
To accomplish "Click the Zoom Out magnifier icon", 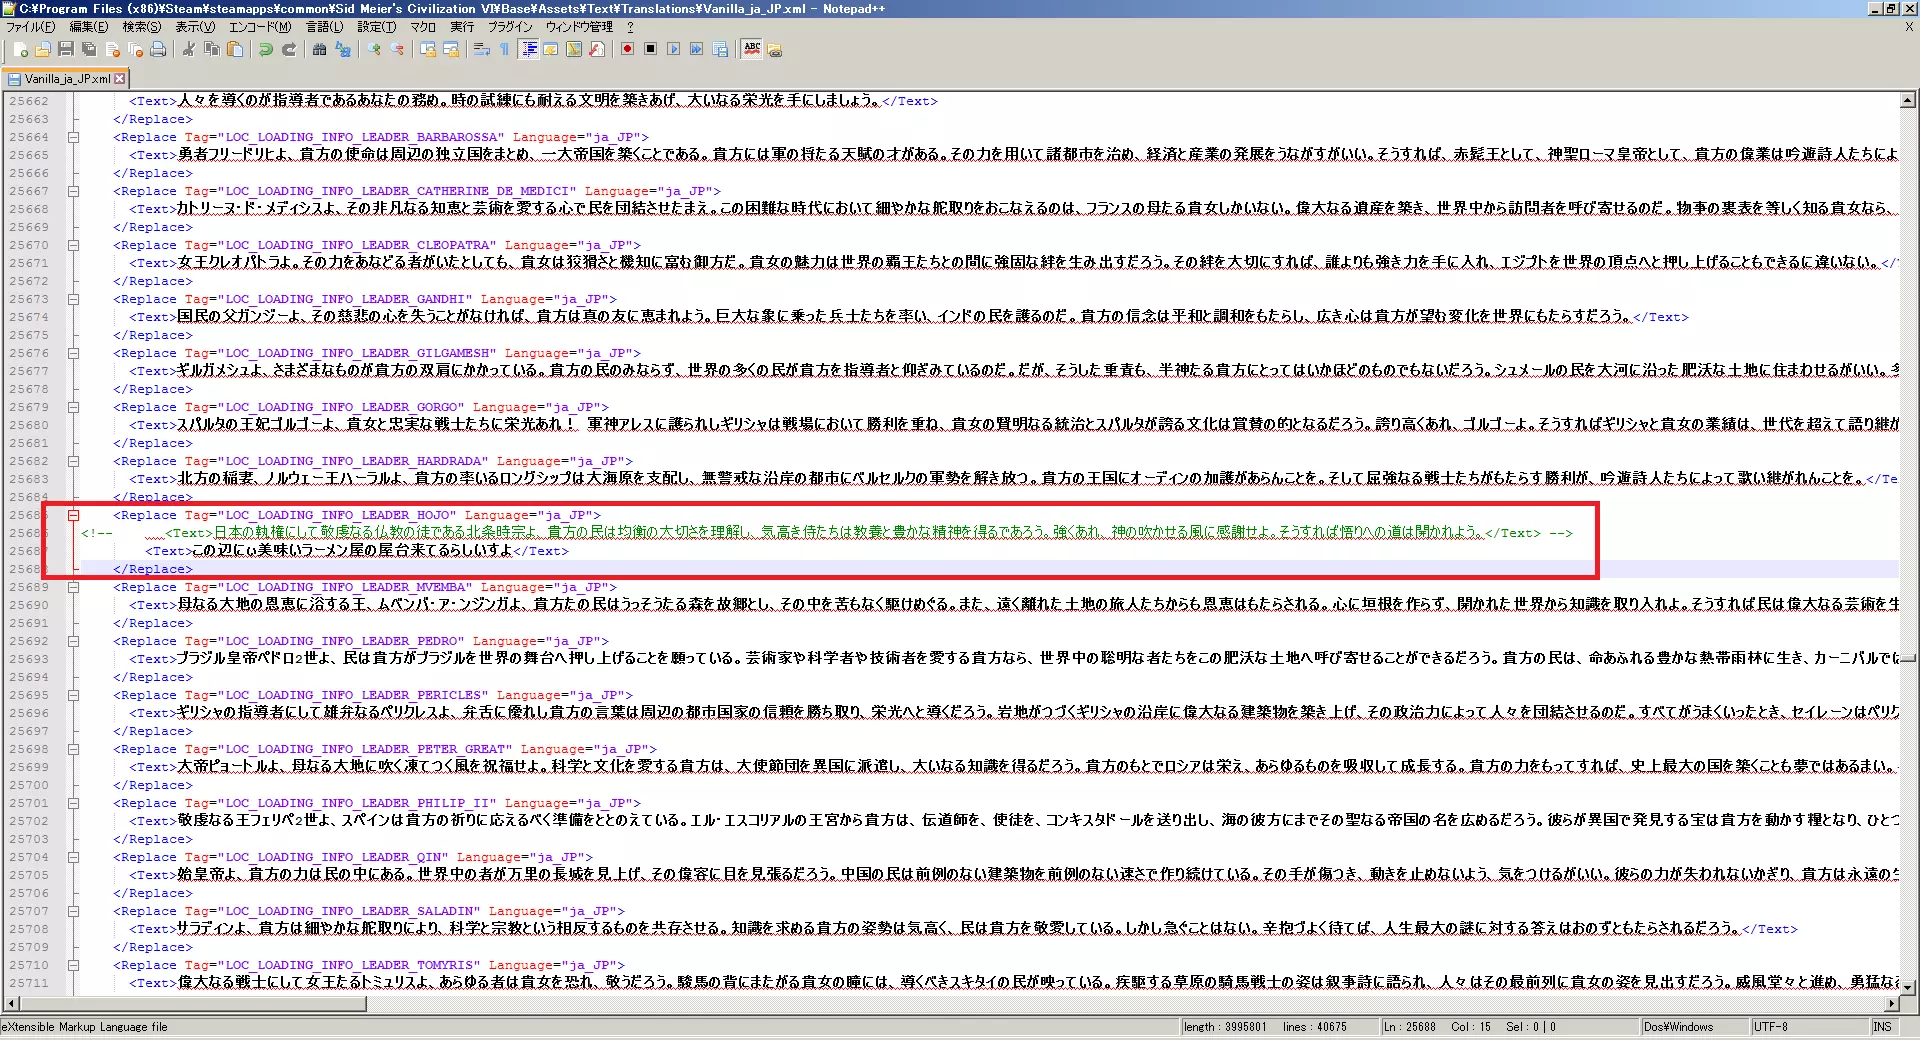I will (397, 49).
